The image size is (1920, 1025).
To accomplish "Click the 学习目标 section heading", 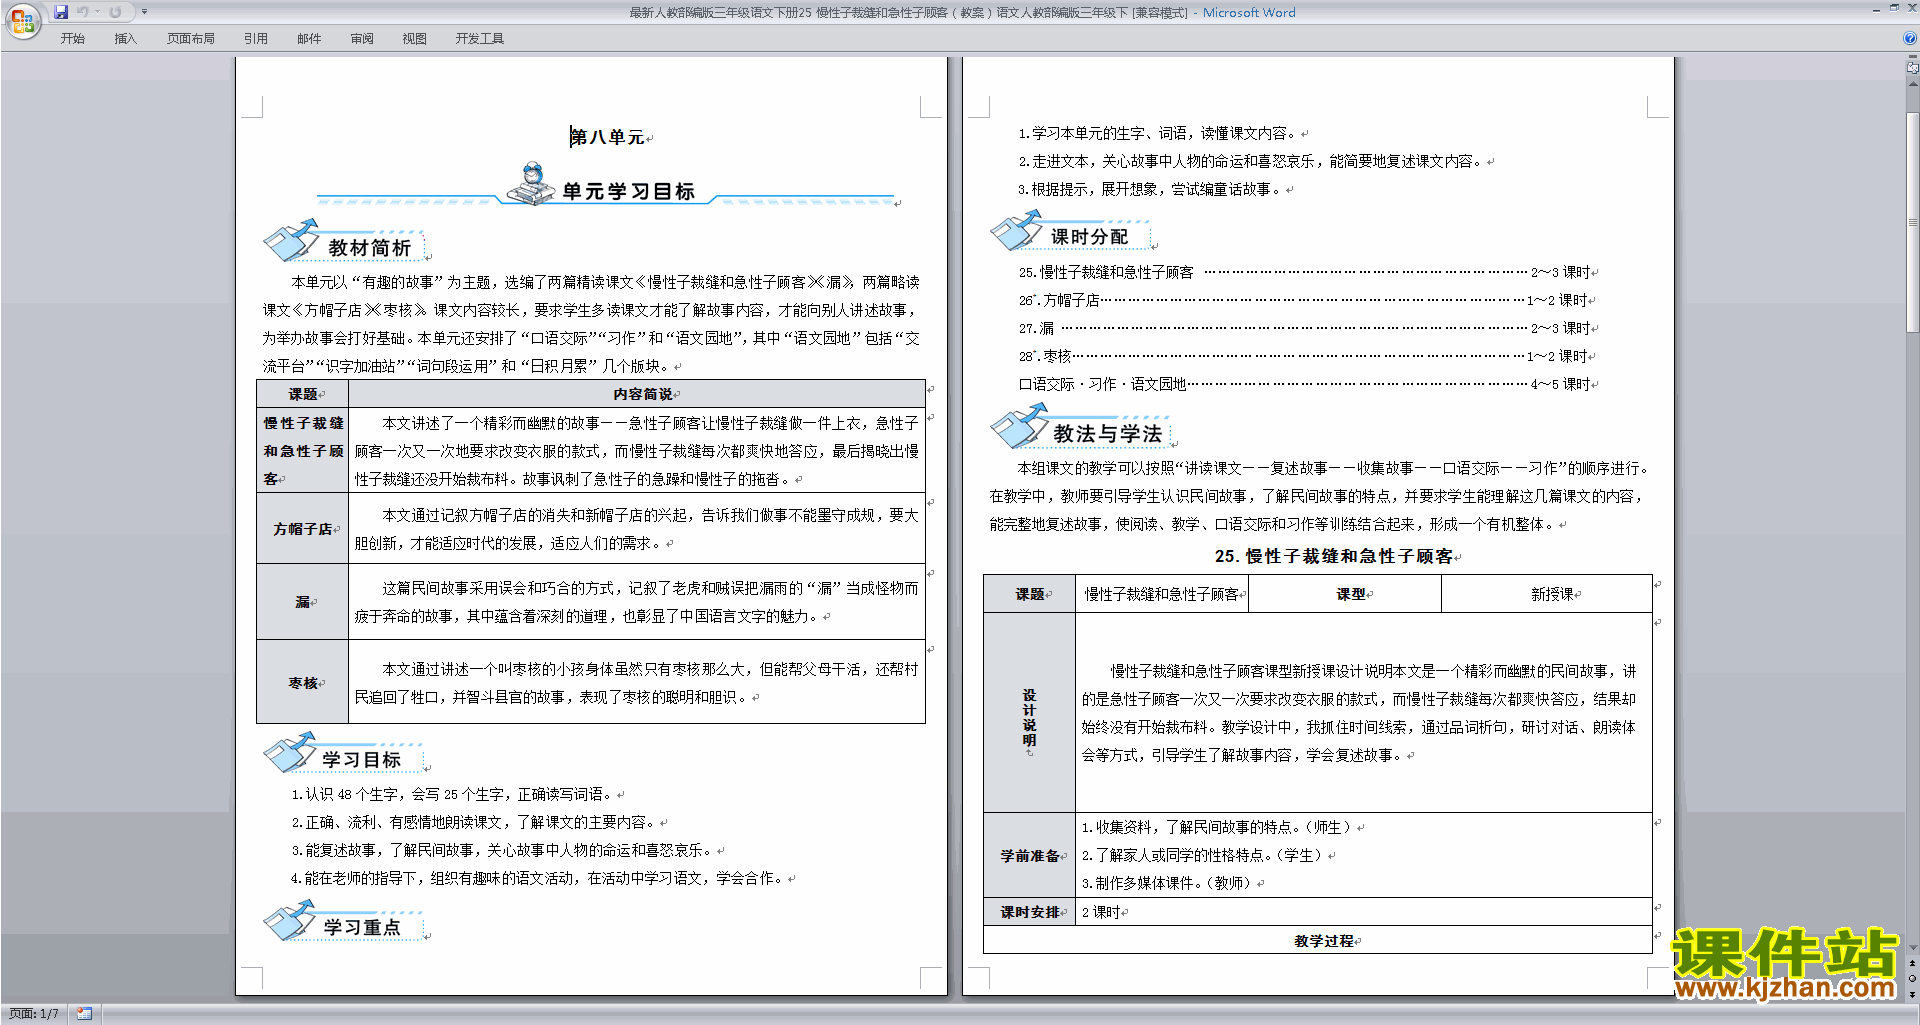I will (361, 760).
